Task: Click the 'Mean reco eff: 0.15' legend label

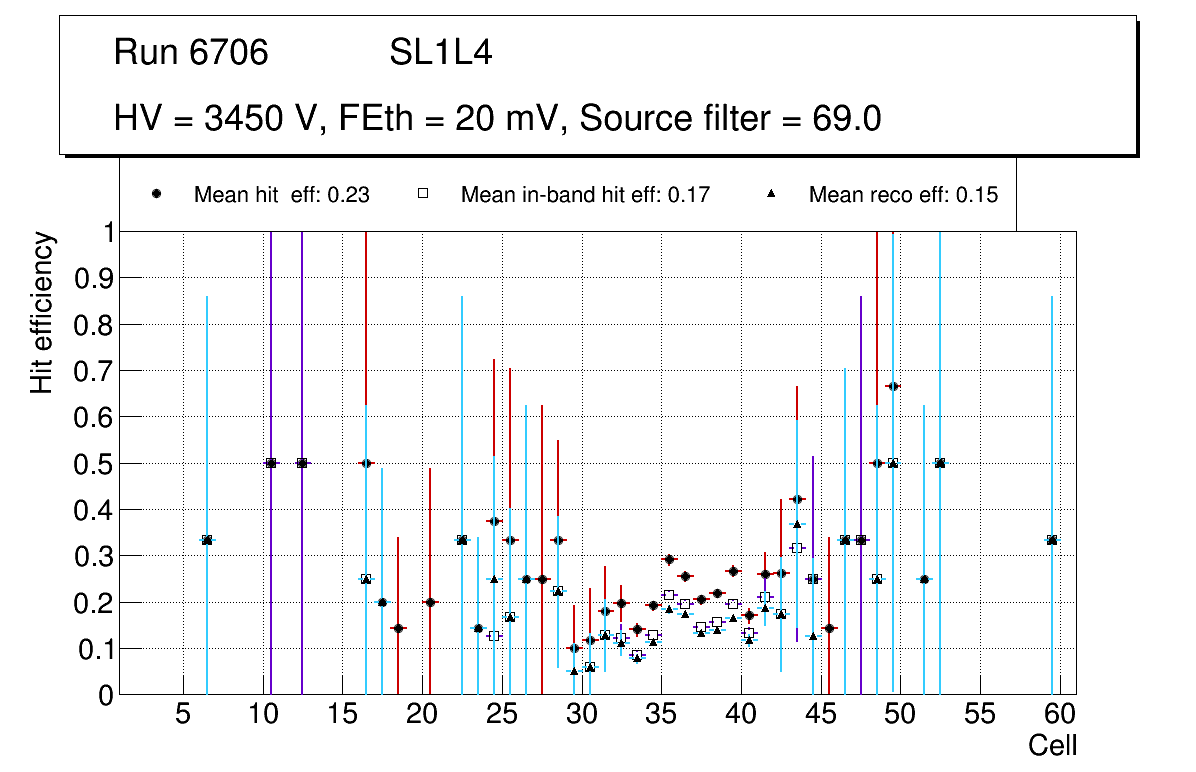Action: coord(903,195)
